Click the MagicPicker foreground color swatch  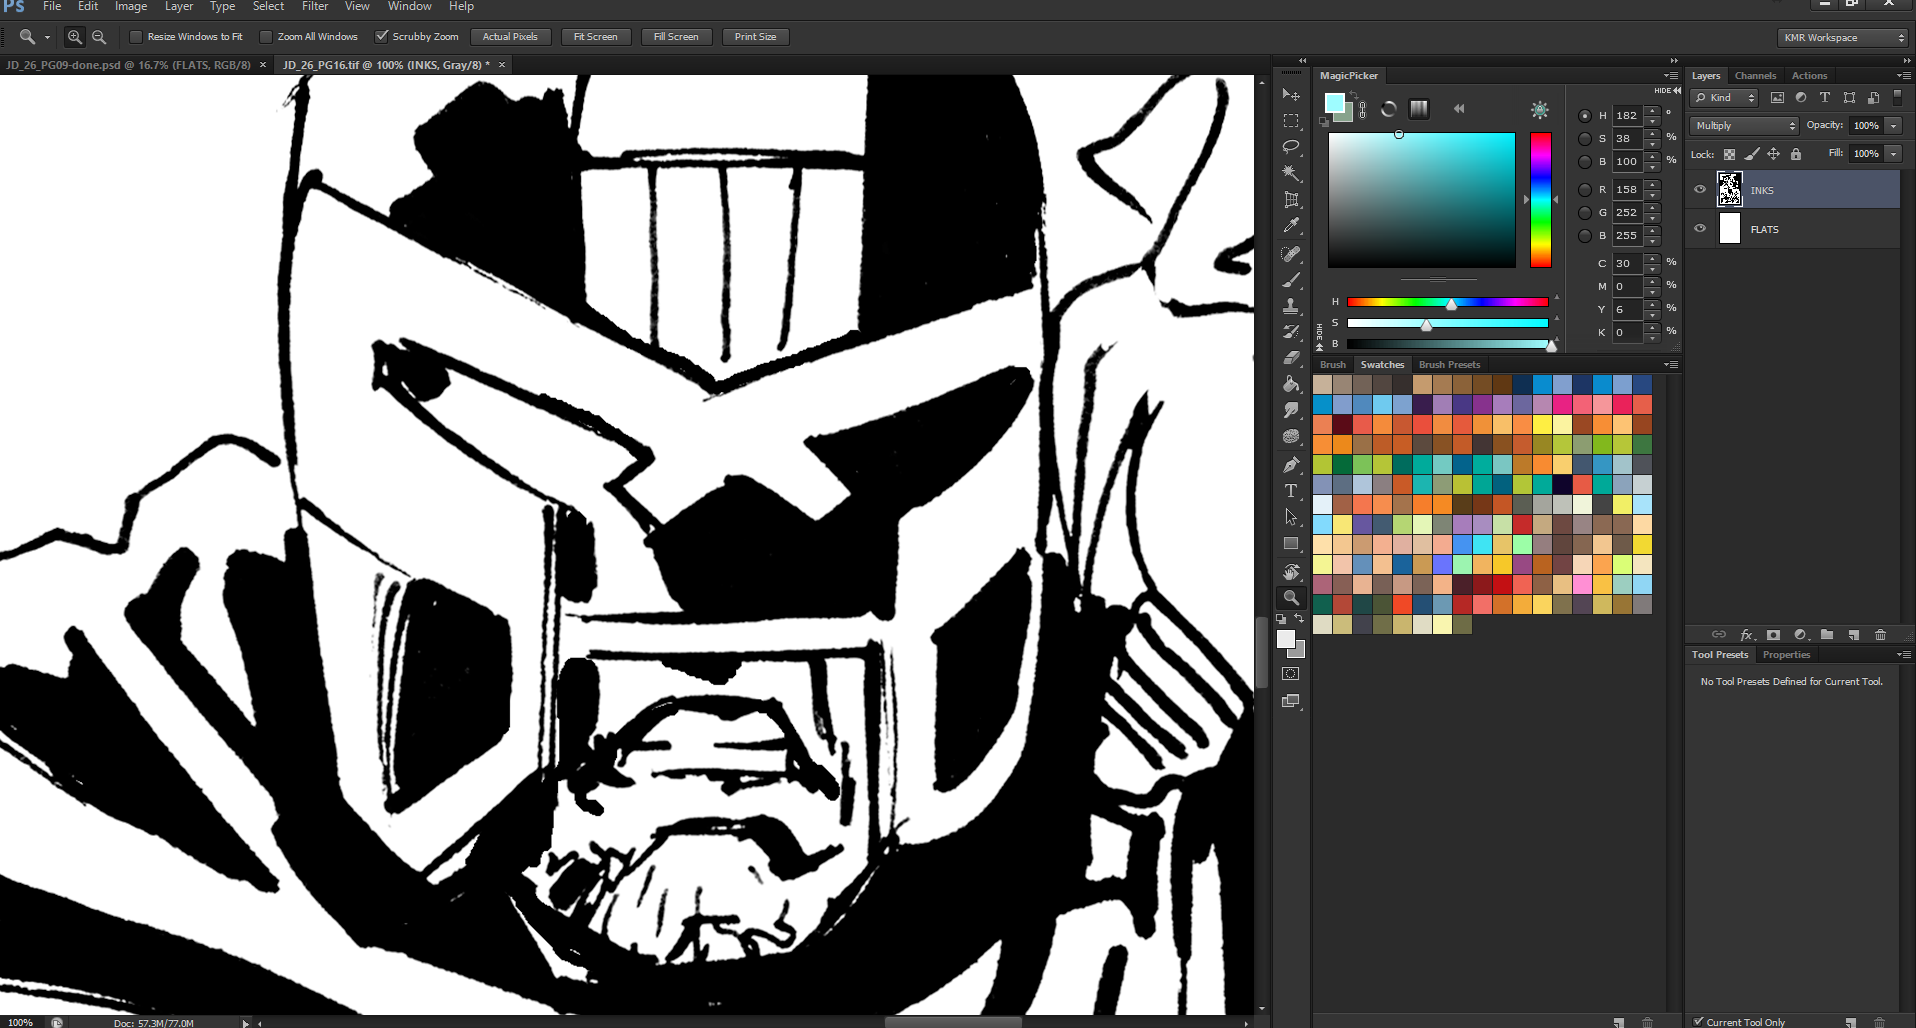click(x=1334, y=103)
